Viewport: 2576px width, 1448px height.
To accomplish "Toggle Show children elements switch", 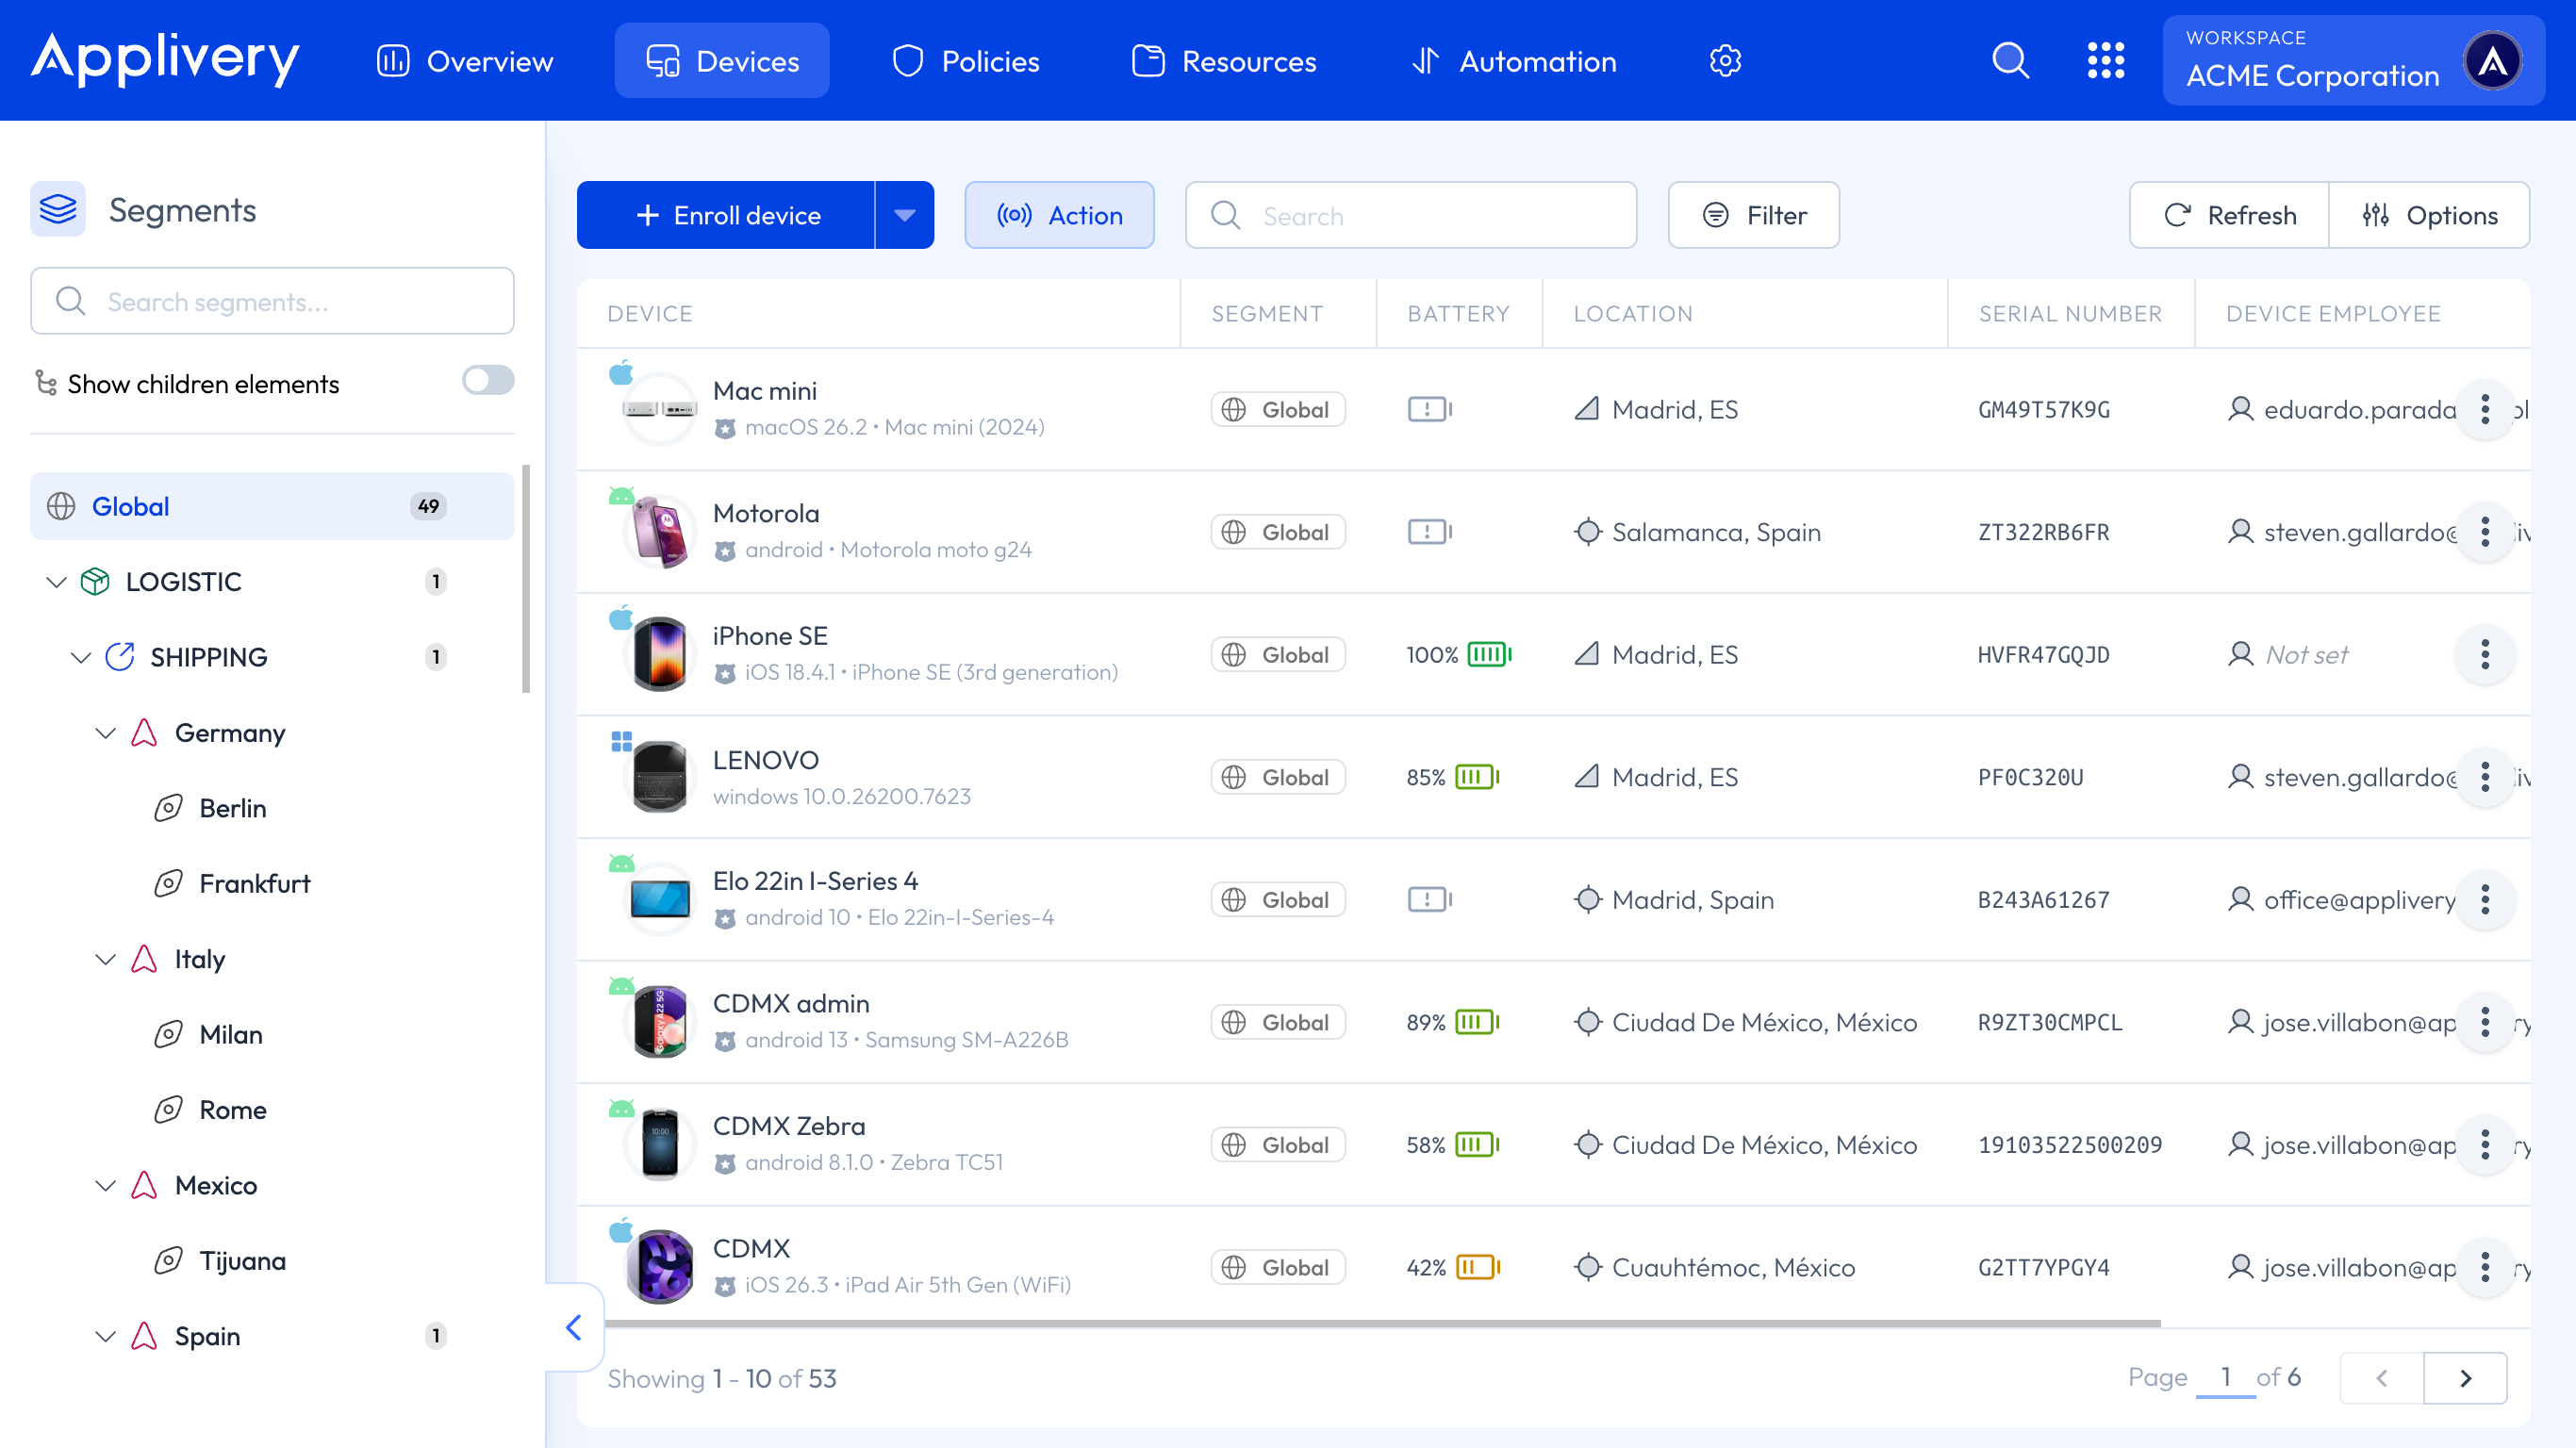I will (x=488, y=381).
